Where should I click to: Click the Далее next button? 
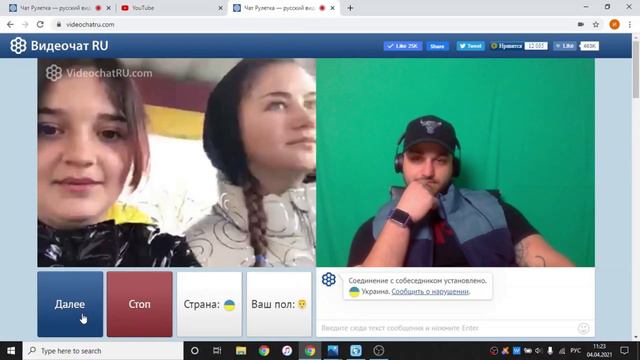tap(70, 304)
